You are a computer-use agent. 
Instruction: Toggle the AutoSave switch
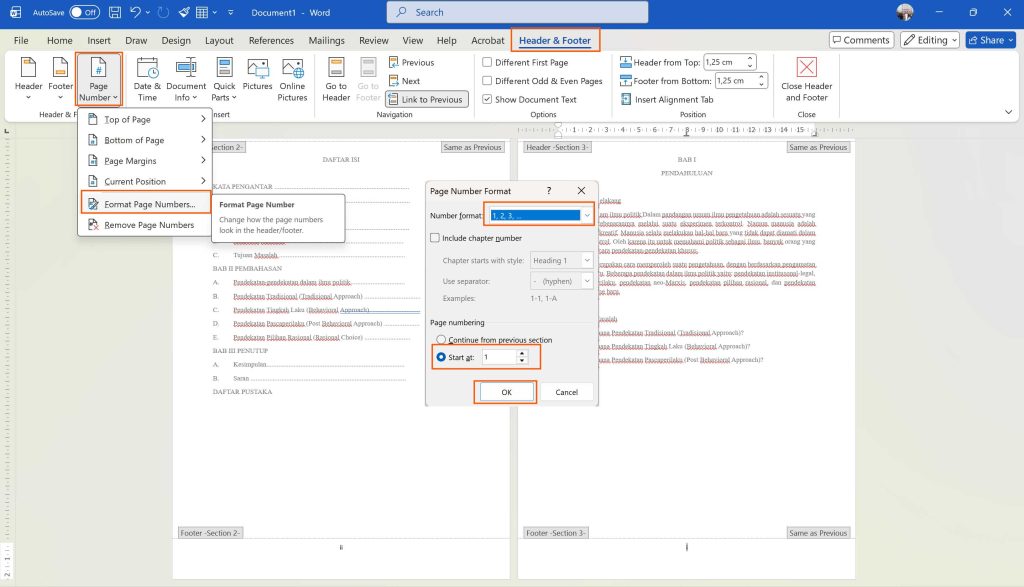click(x=84, y=12)
